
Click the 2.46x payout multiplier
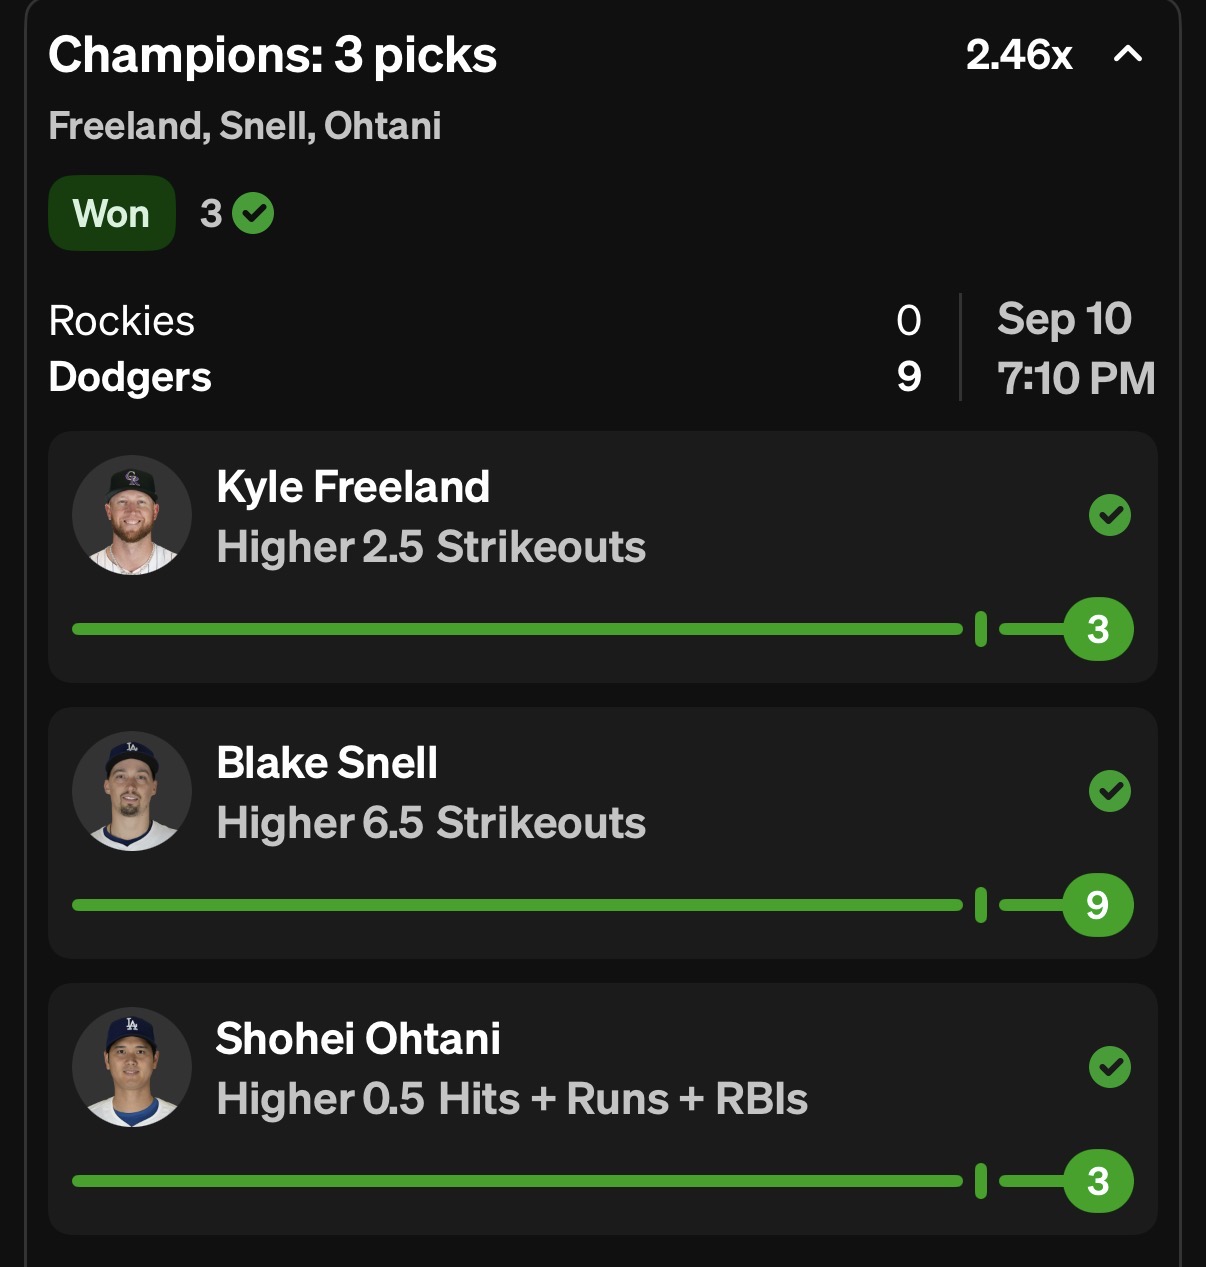click(1018, 55)
